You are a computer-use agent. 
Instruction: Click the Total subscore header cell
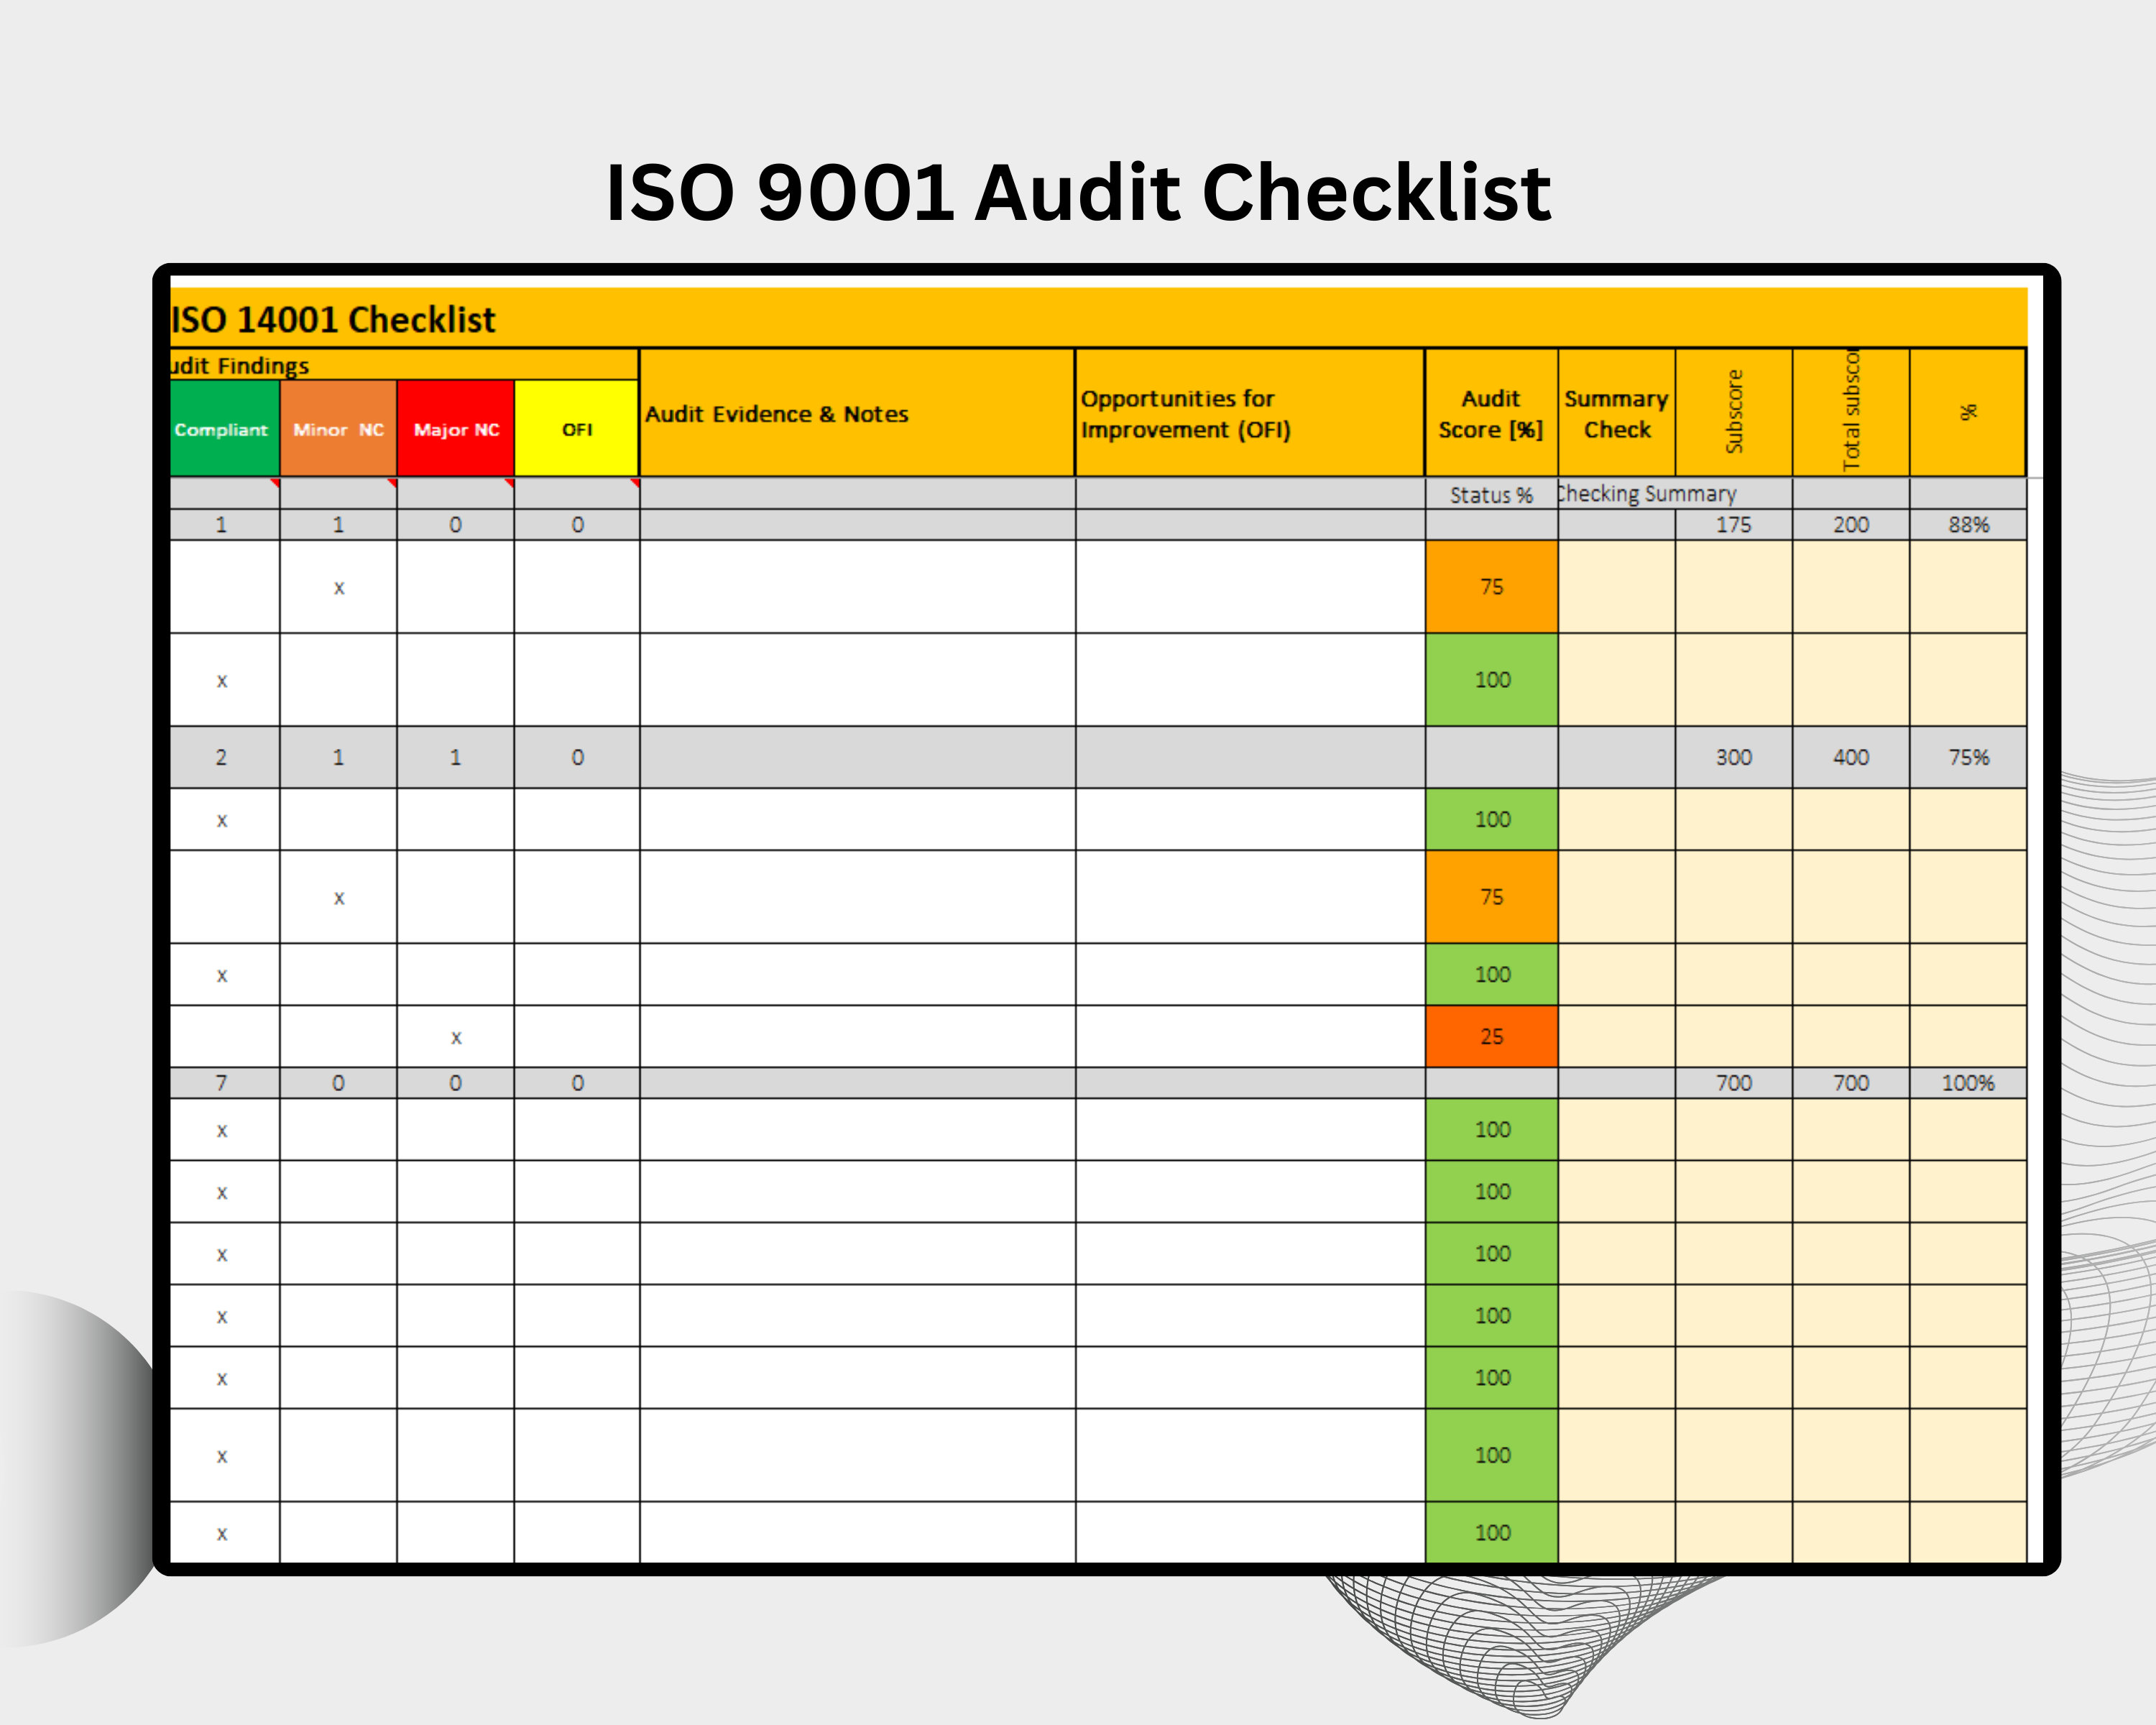click(x=1851, y=413)
